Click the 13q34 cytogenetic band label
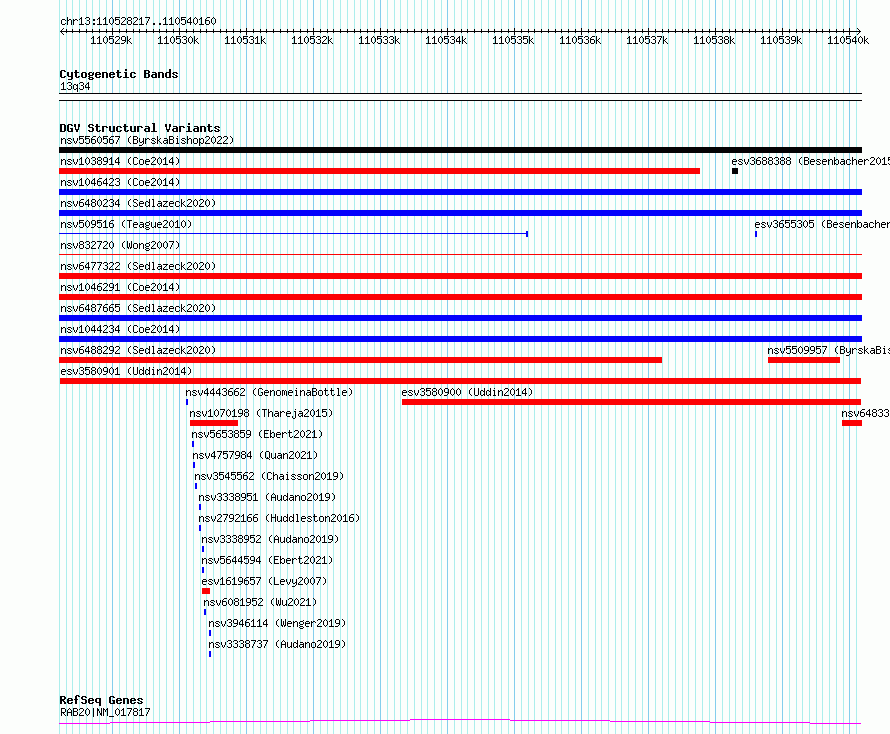The width and height of the screenshot is (890, 734). [x=75, y=86]
